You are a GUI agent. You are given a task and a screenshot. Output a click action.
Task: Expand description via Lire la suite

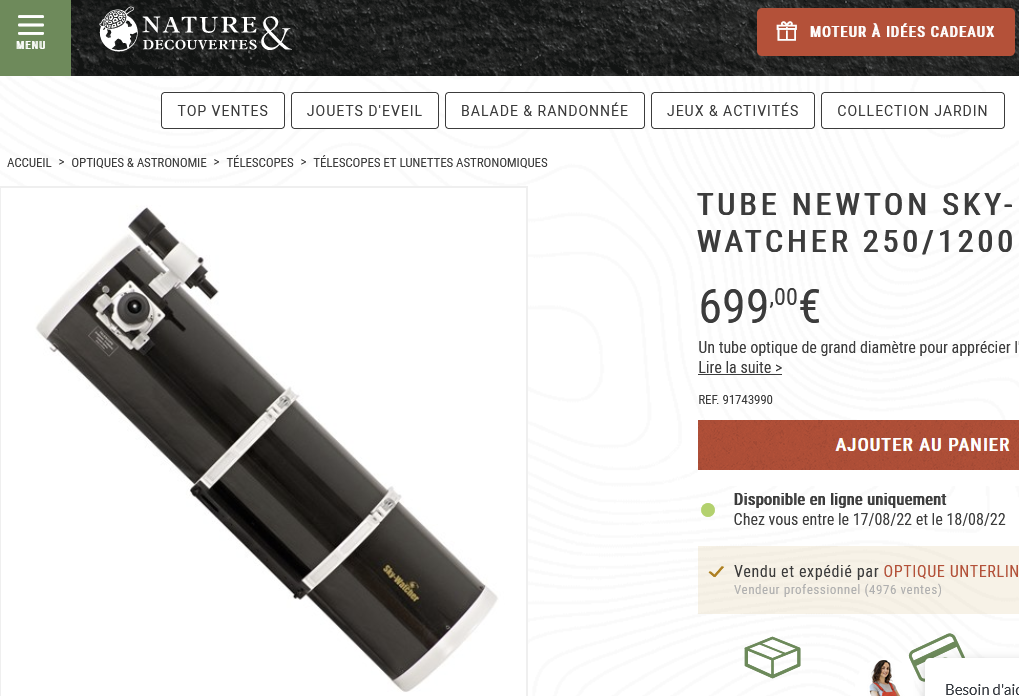(x=740, y=367)
